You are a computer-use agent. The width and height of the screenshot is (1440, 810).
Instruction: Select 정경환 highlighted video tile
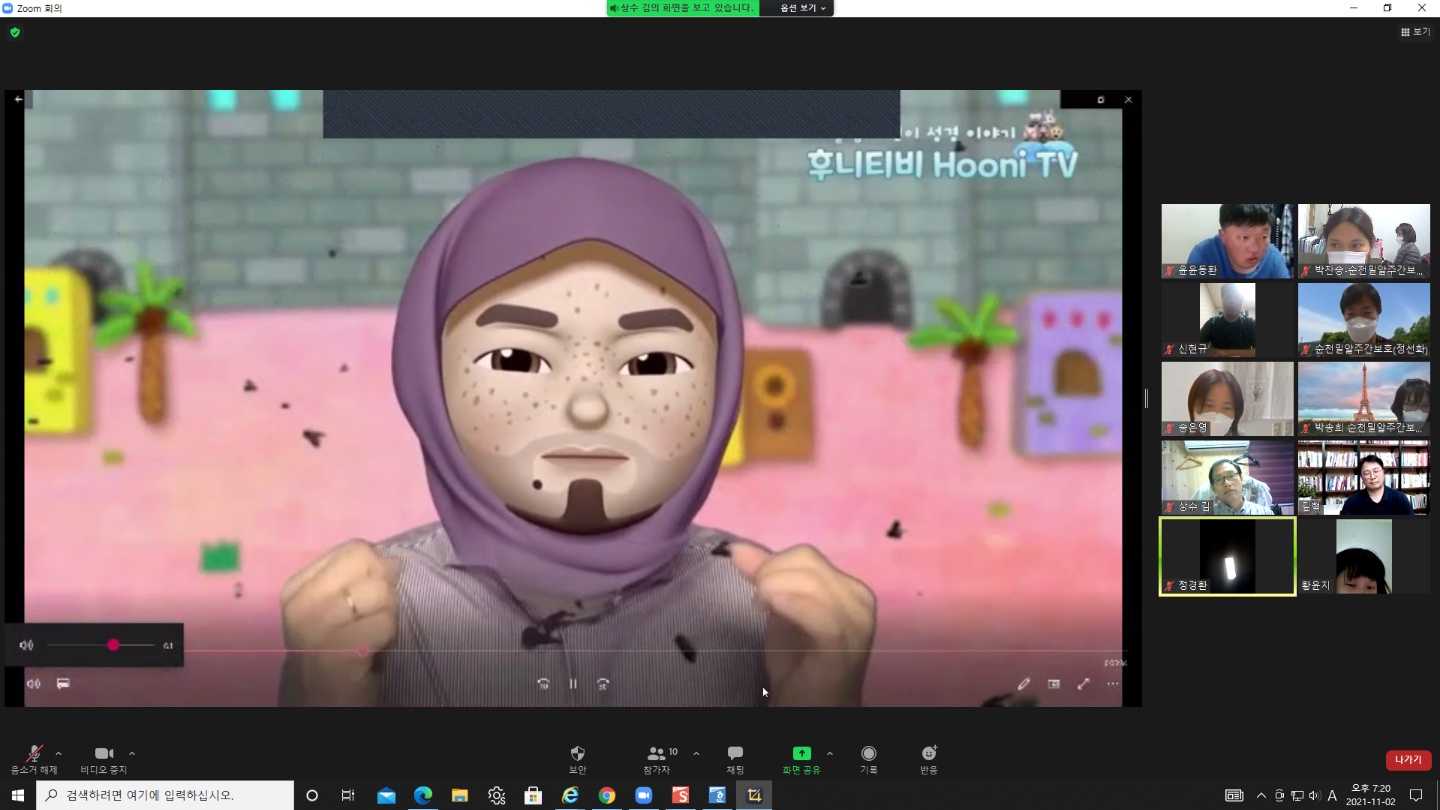click(x=1227, y=557)
